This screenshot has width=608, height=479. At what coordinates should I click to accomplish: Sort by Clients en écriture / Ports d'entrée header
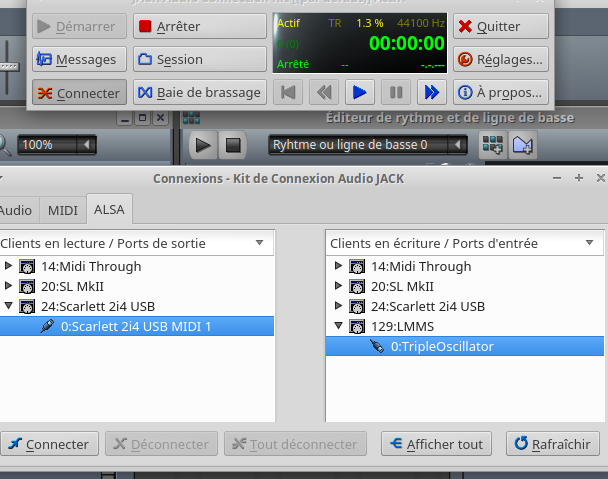tap(465, 243)
